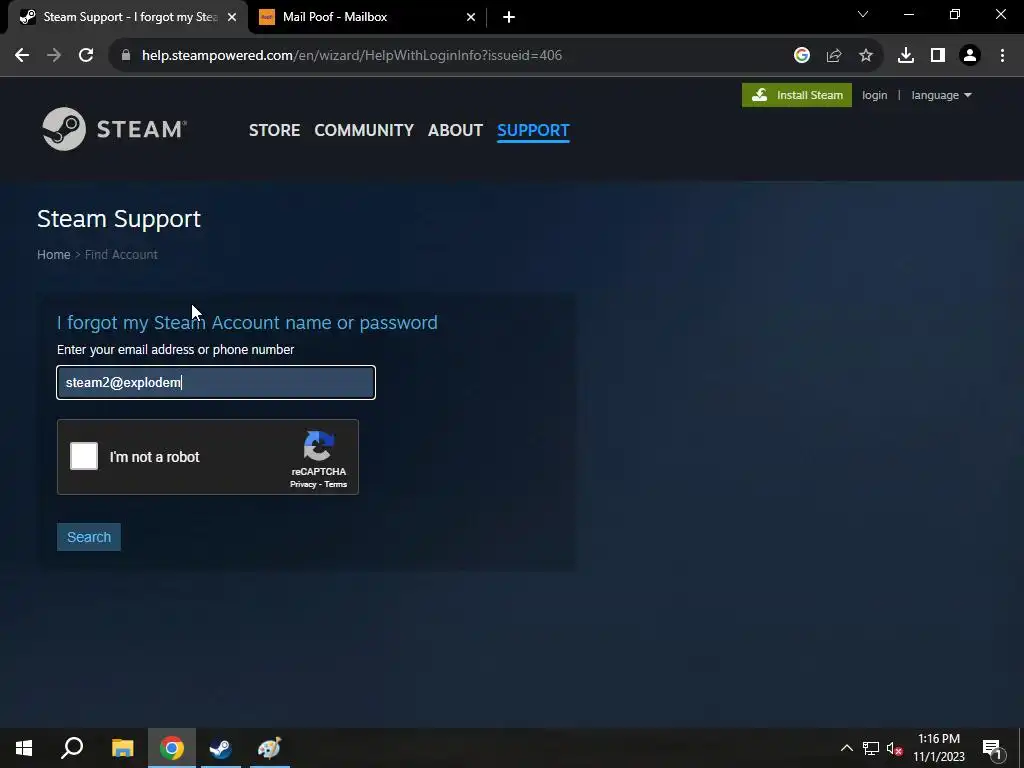Click the Steam logo
The width and height of the screenshot is (1024, 768).
point(114,129)
